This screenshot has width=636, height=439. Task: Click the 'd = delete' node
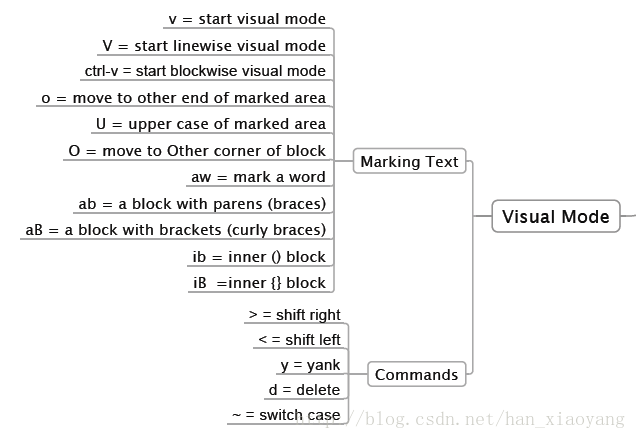305,390
